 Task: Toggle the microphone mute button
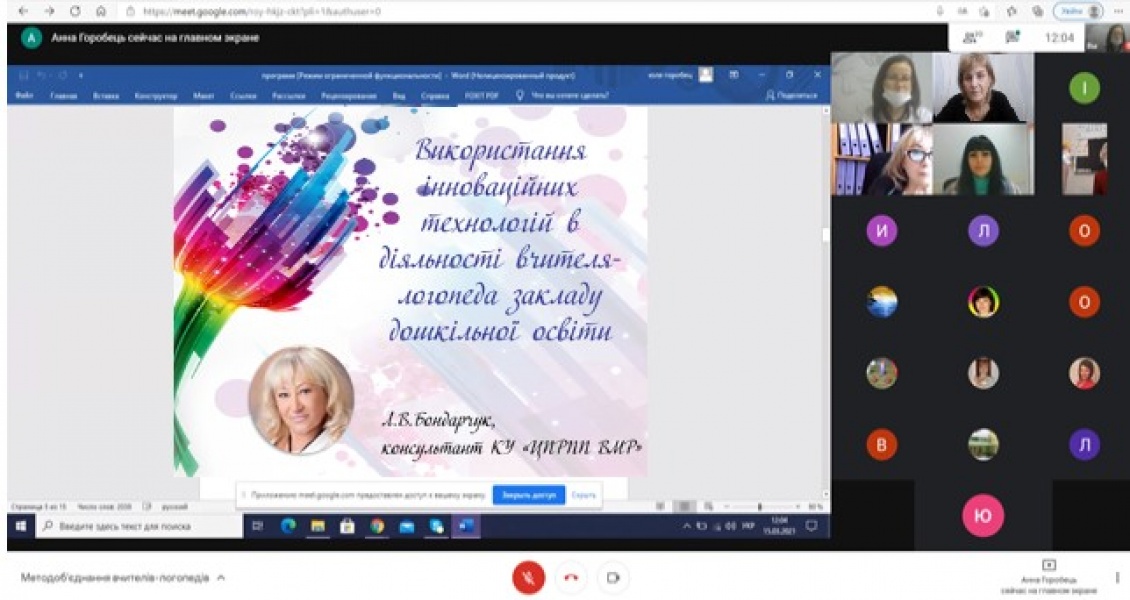click(x=529, y=577)
